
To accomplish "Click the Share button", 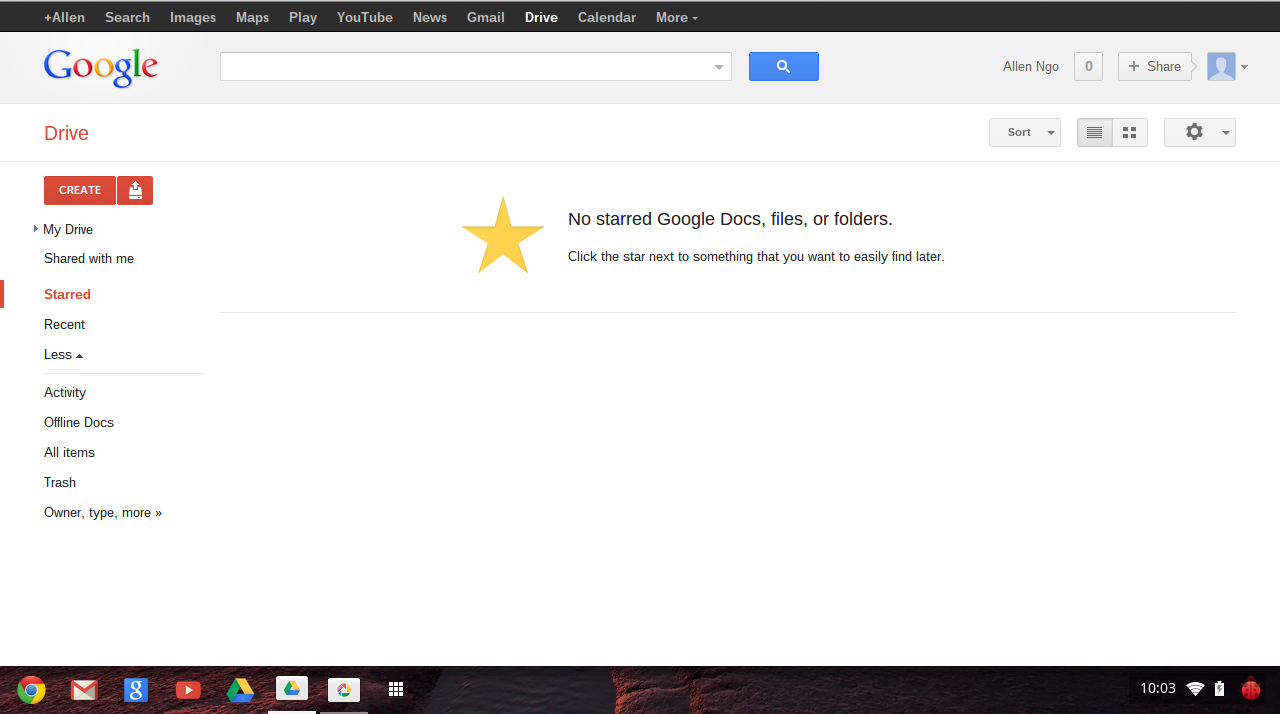I will click(1155, 67).
